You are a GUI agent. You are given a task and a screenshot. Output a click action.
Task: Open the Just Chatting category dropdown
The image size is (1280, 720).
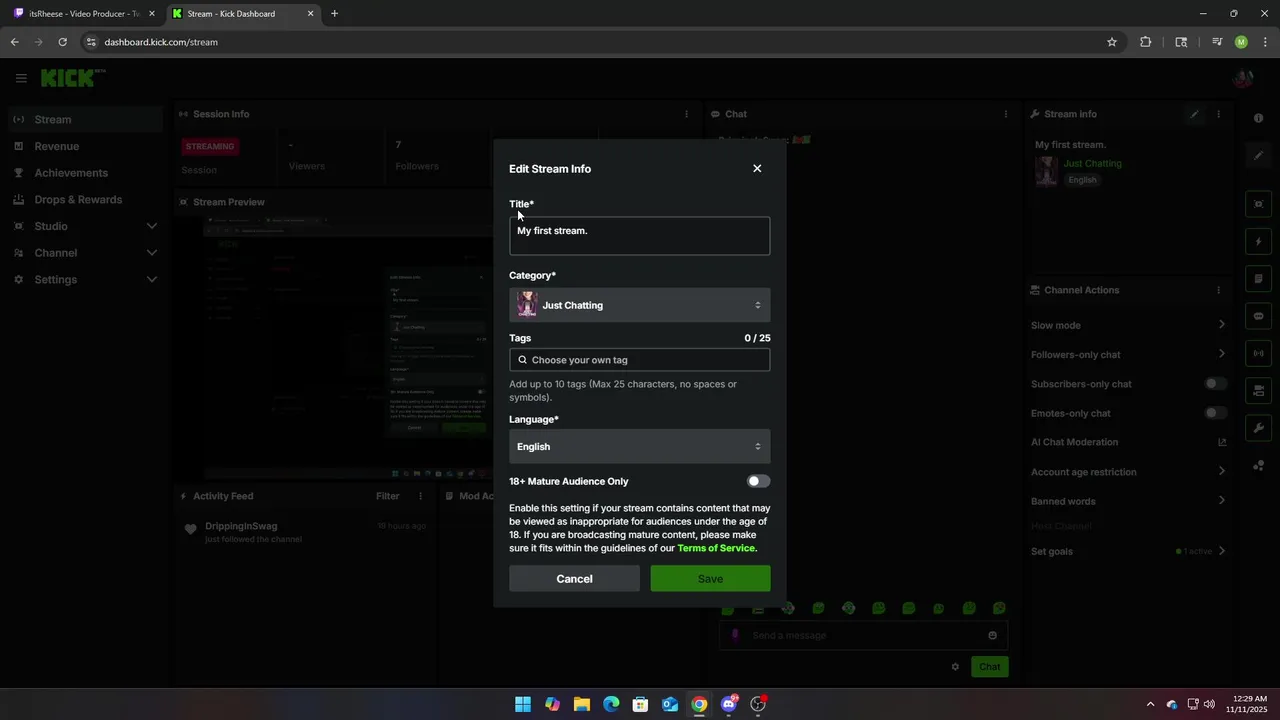(x=640, y=305)
